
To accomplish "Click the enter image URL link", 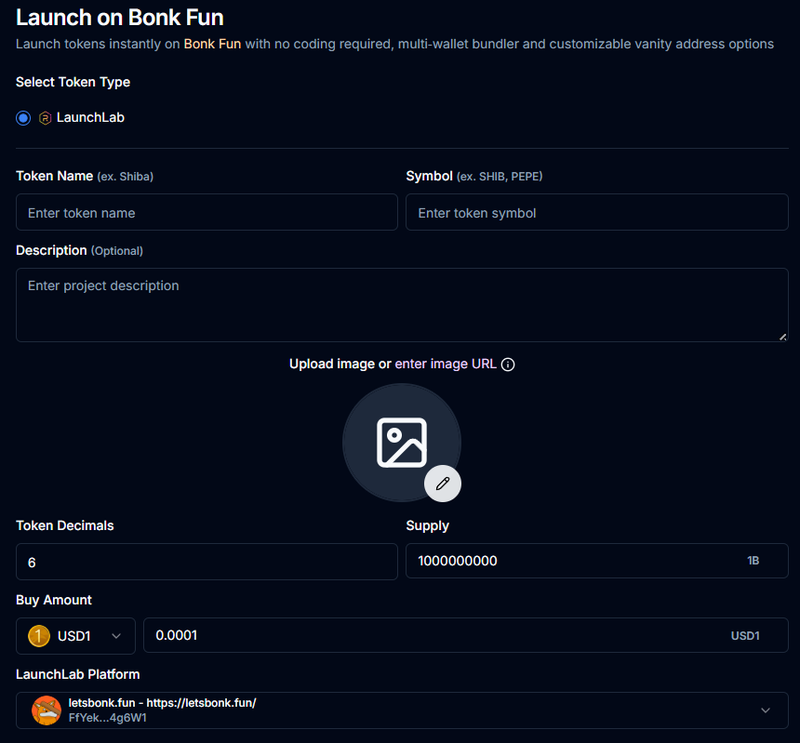I will tap(445, 364).
